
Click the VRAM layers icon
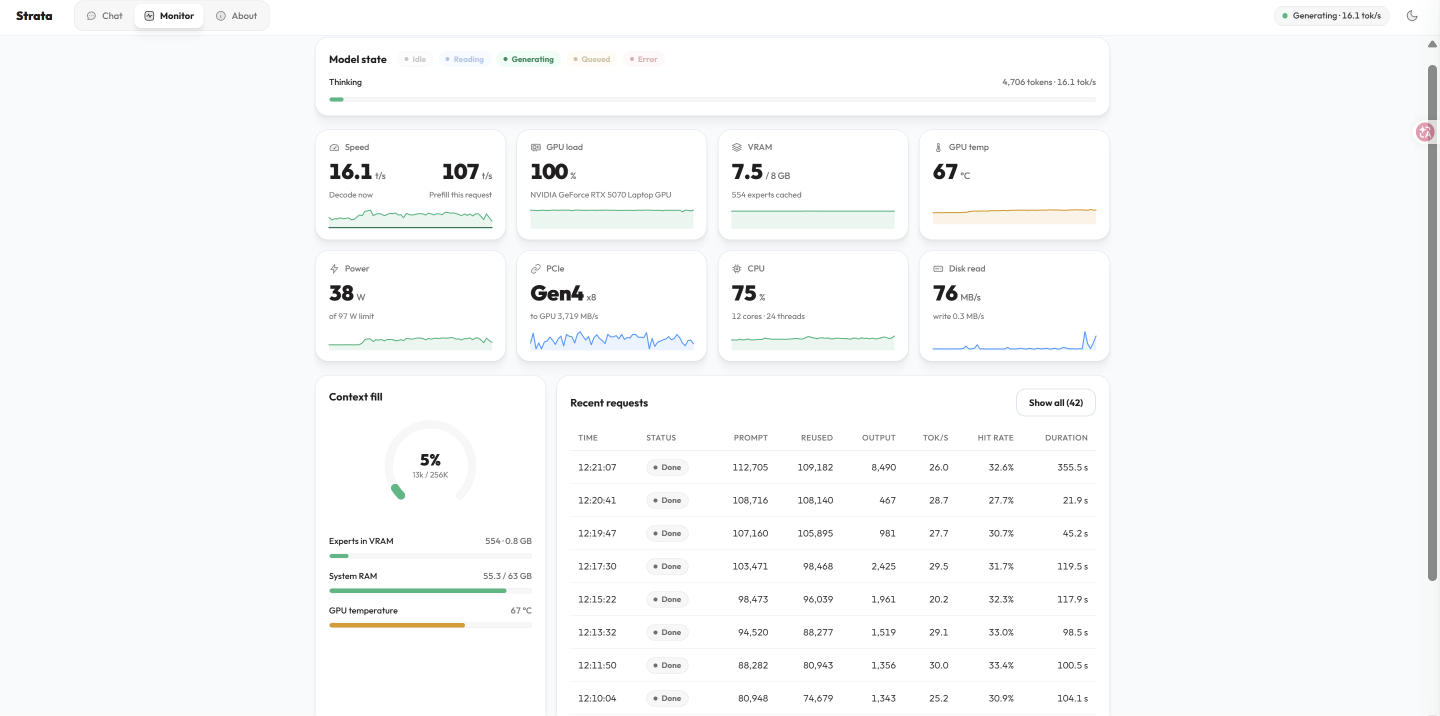[x=737, y=147]
